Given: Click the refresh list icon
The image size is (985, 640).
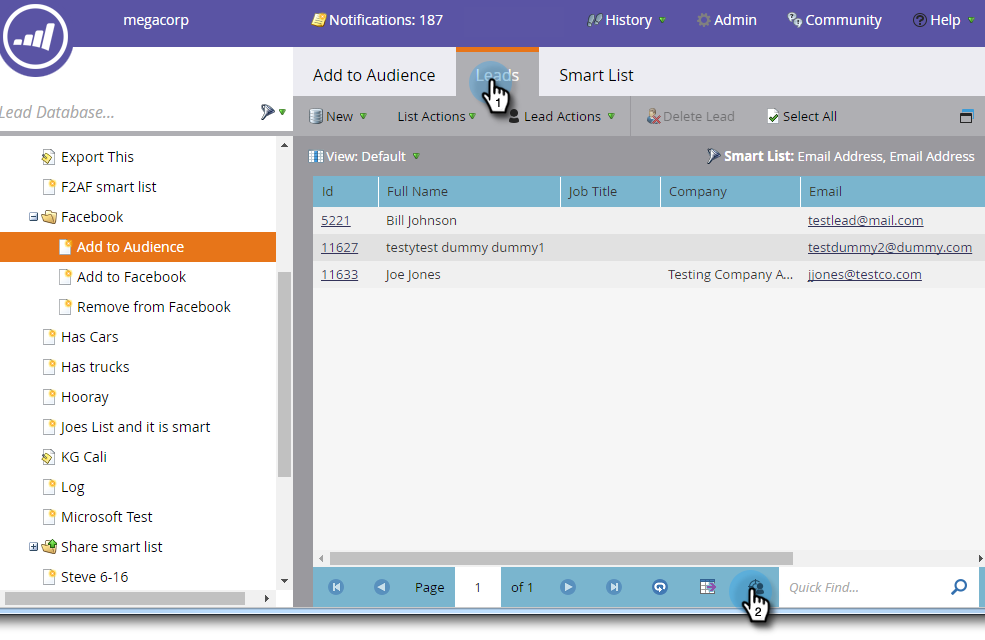Looking at the screenshot, I should [x=660, y=587].
